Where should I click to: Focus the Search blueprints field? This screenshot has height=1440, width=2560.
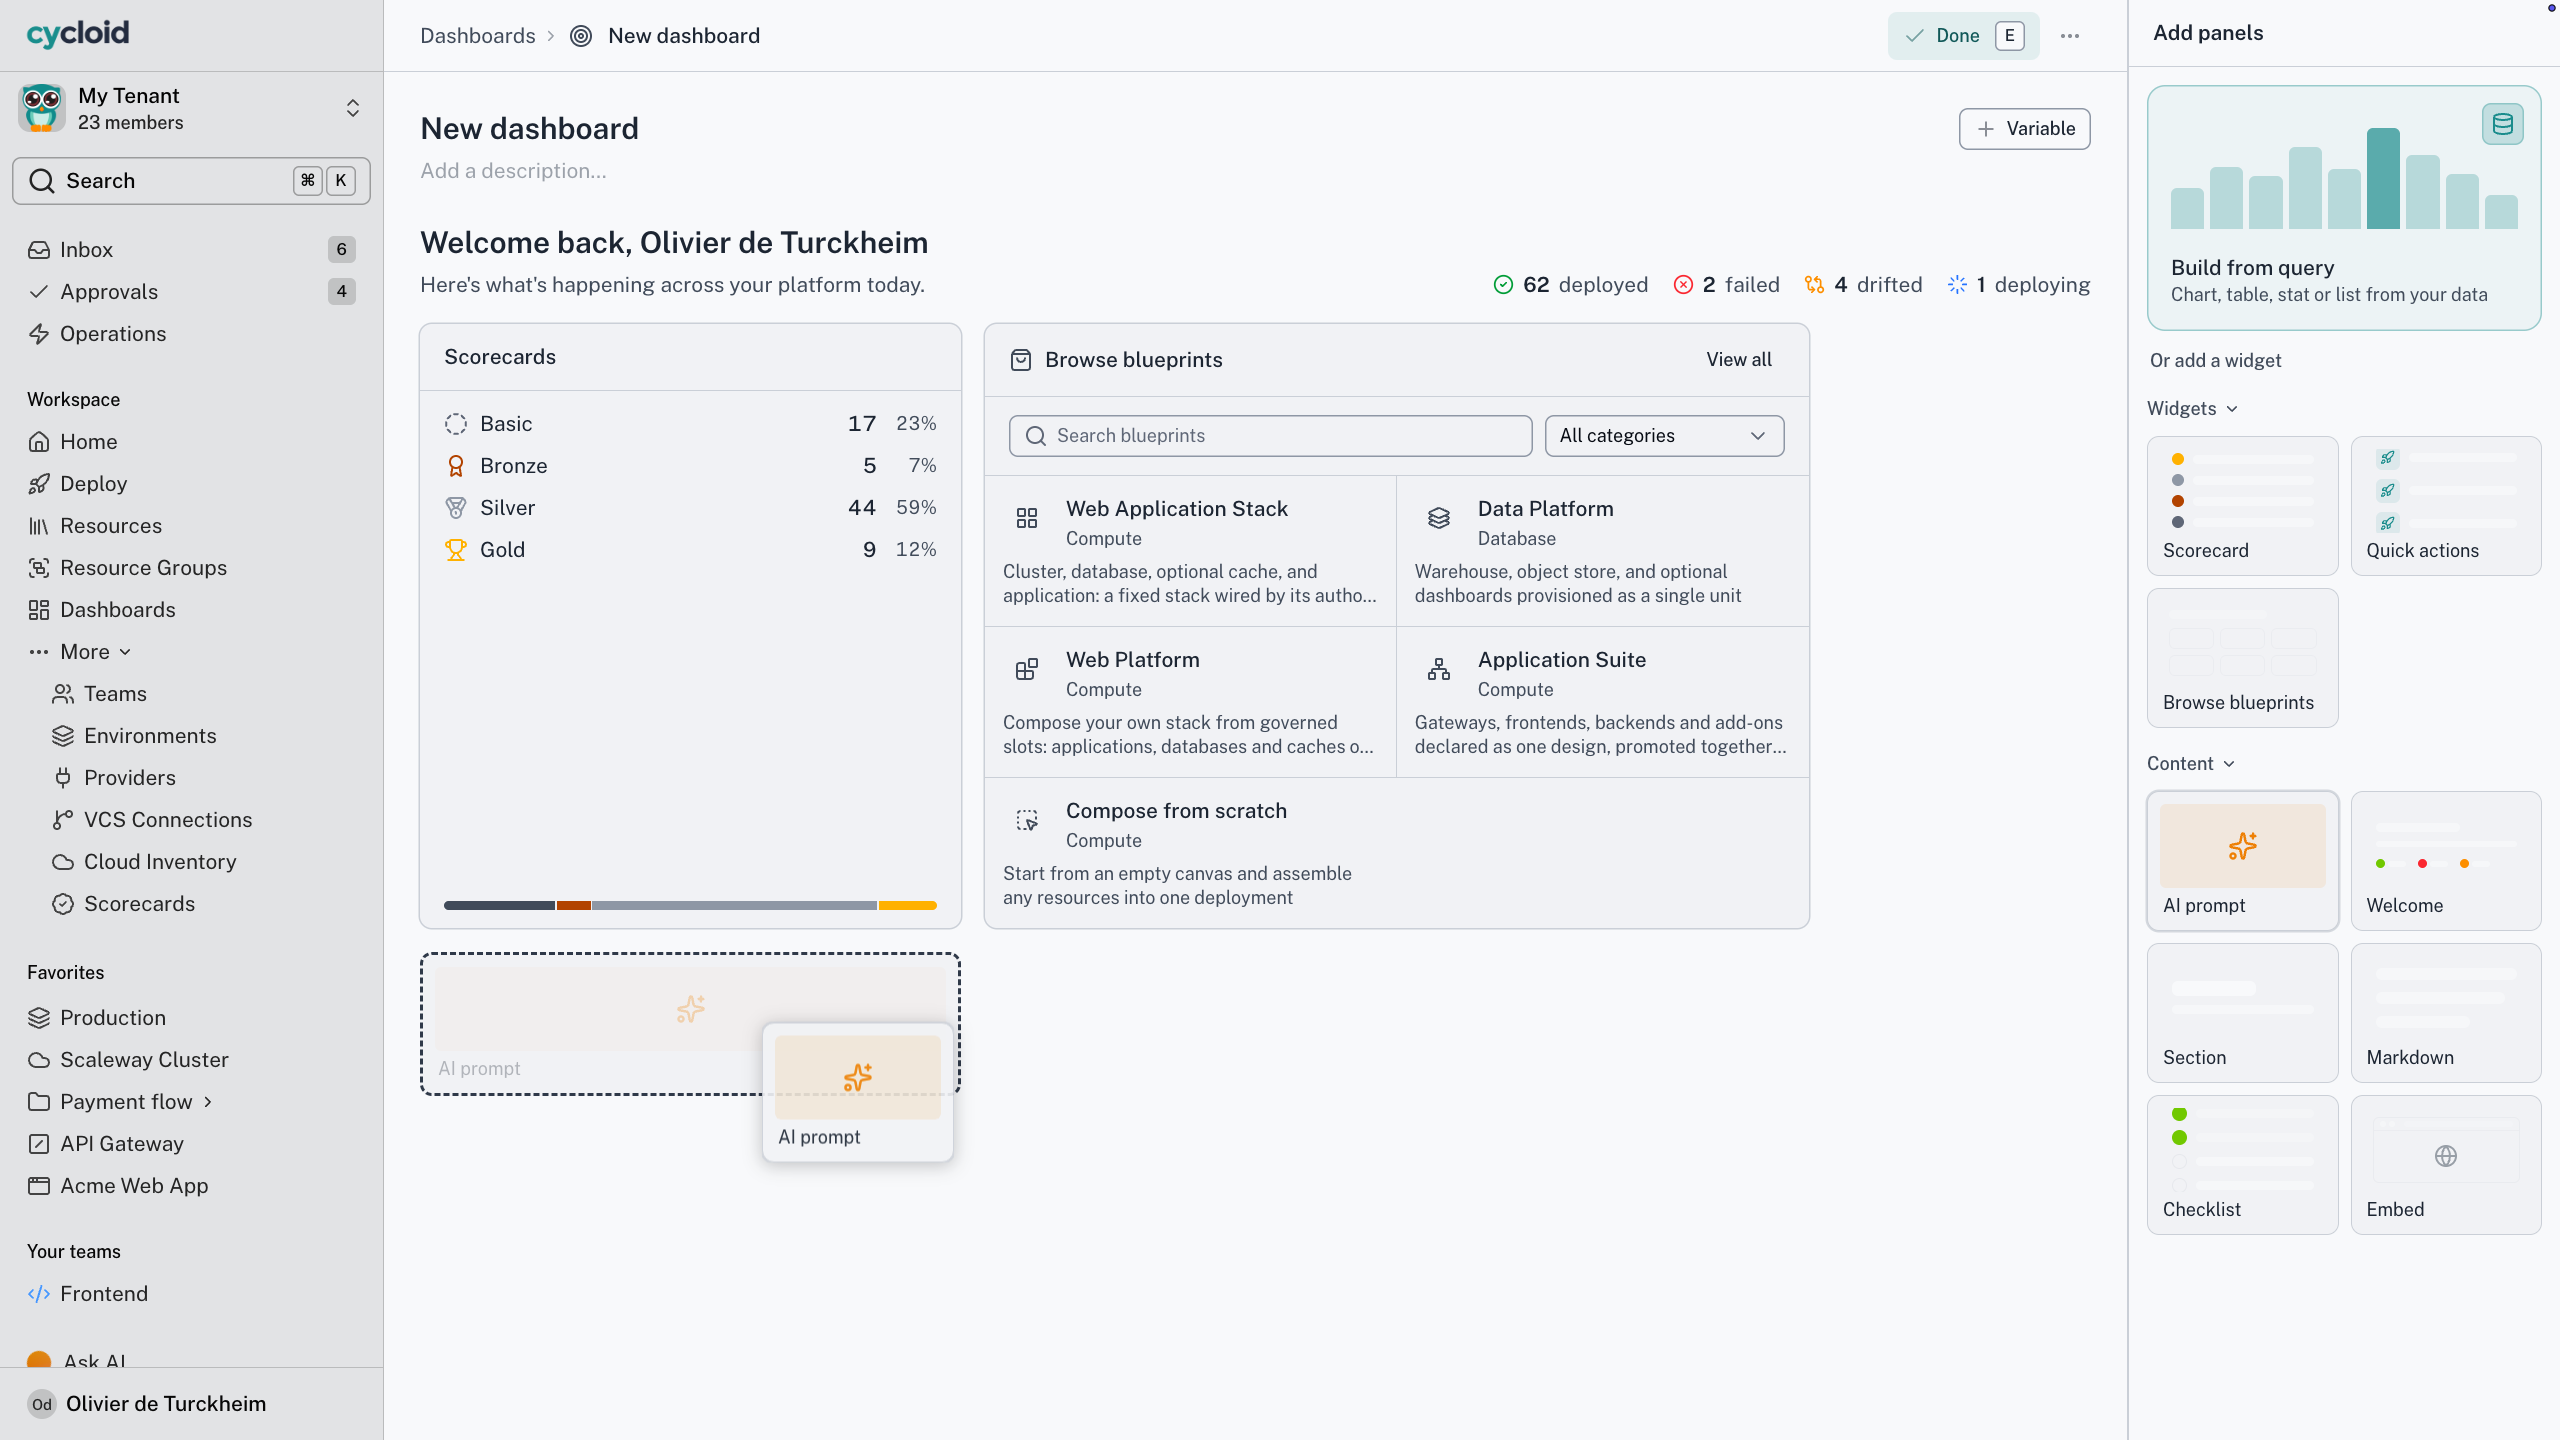pos(1270,436)
